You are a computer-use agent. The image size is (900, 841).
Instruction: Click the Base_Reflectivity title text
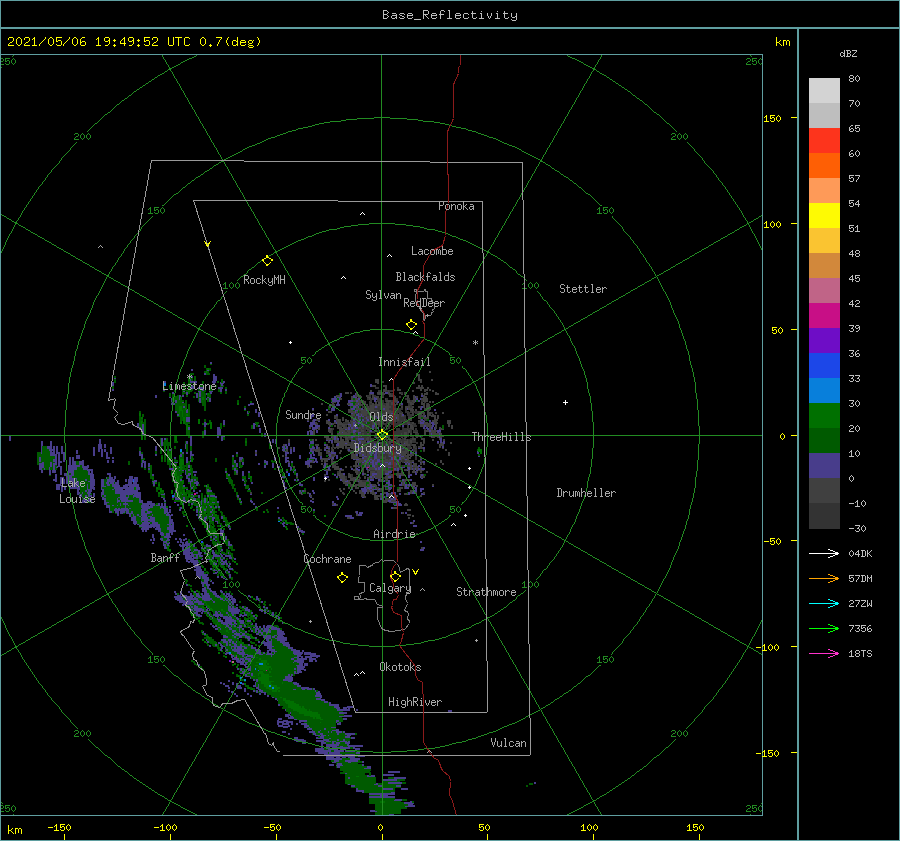(450, 15)
